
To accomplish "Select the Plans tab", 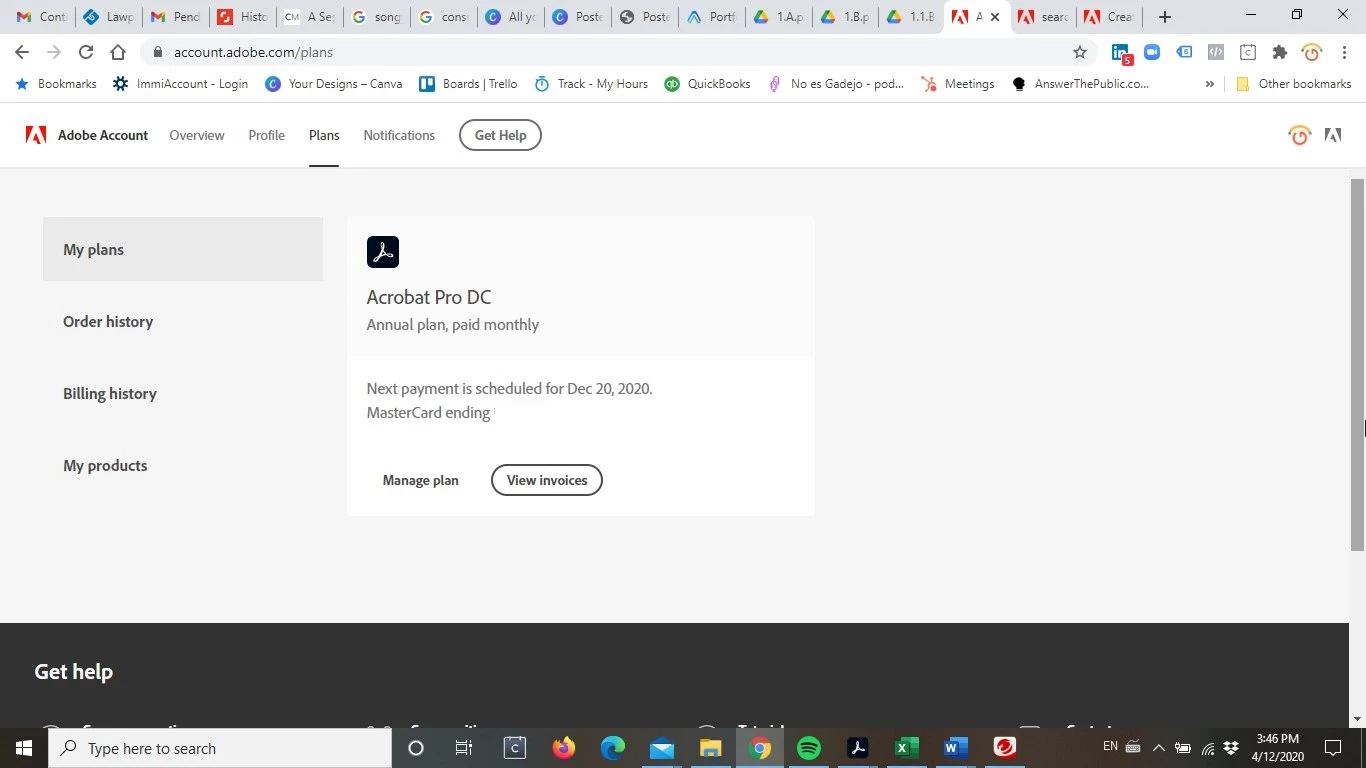I will point(324,135).
